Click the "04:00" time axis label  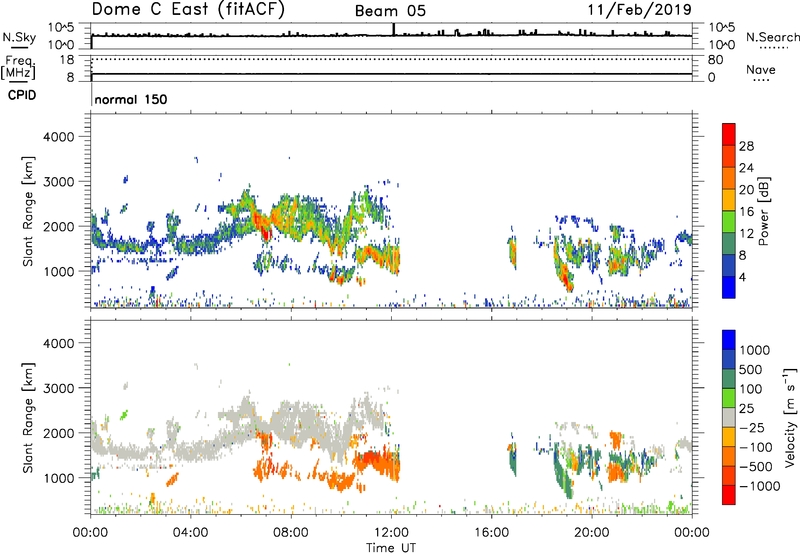(x=191, y=533)
